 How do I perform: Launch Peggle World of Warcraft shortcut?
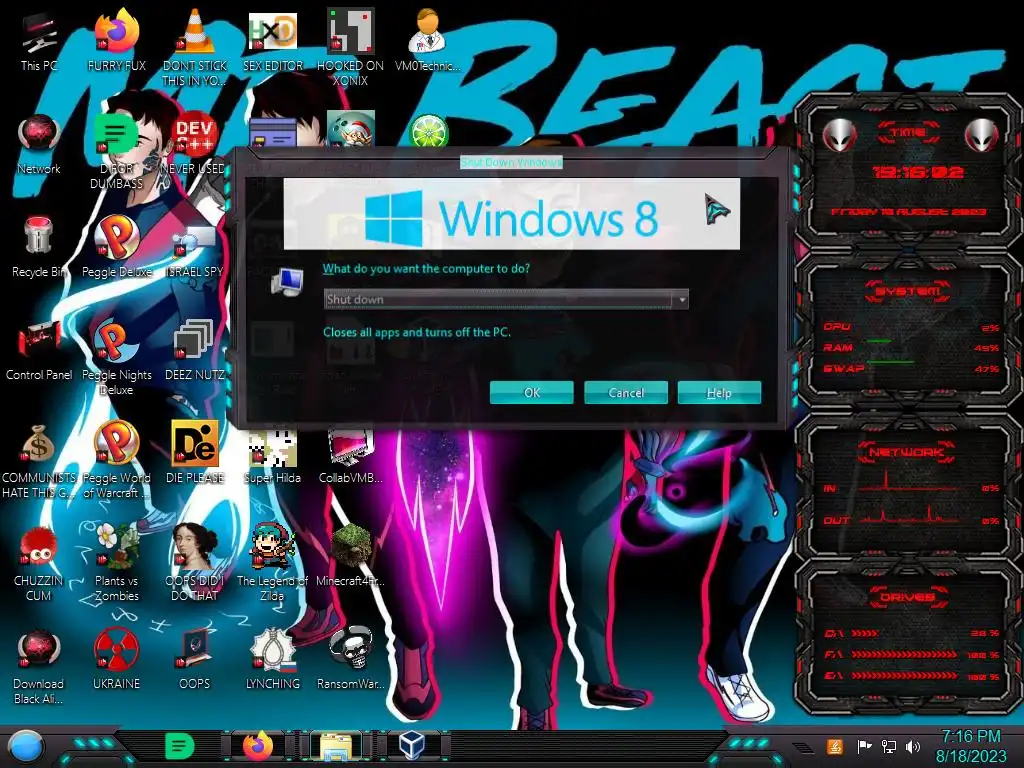(116, 460)
